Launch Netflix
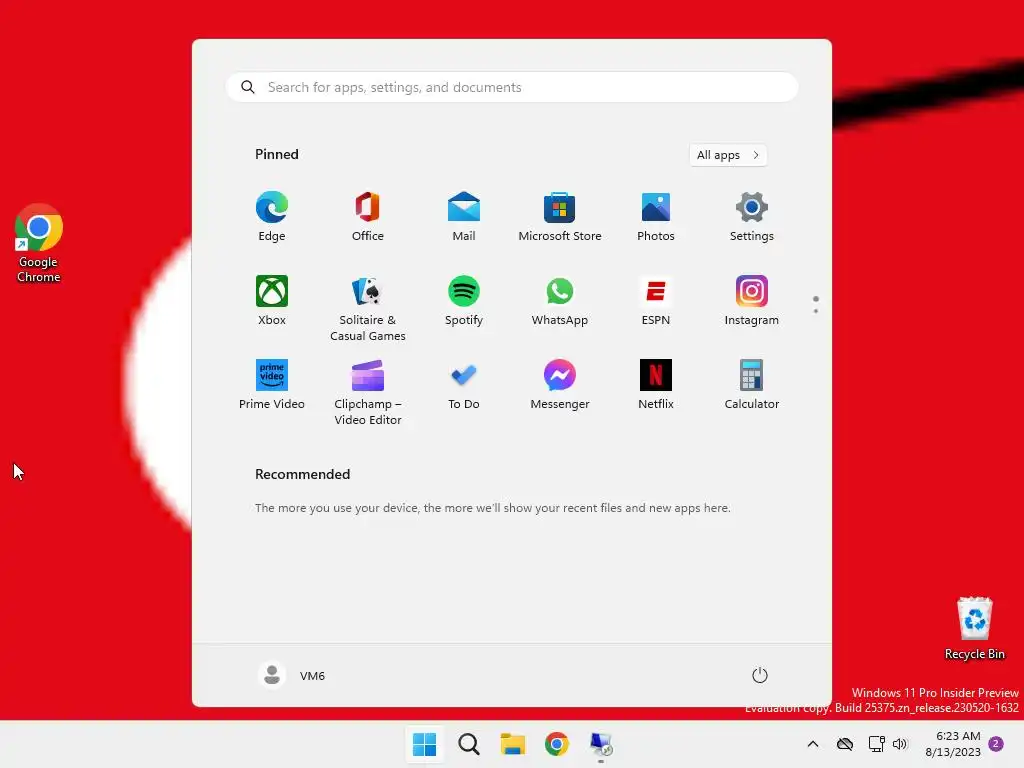Viewport: 1024px width, 768px height. [x=656, y=385]
